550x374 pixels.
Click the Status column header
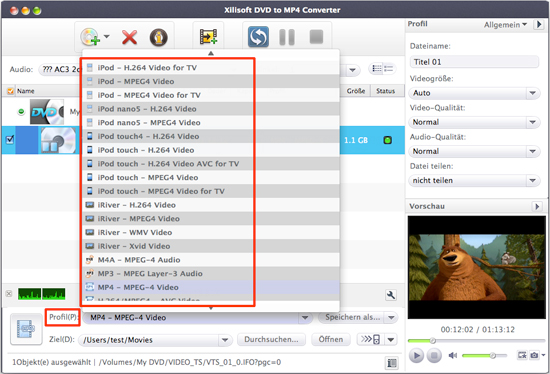(x=385, y=91)
